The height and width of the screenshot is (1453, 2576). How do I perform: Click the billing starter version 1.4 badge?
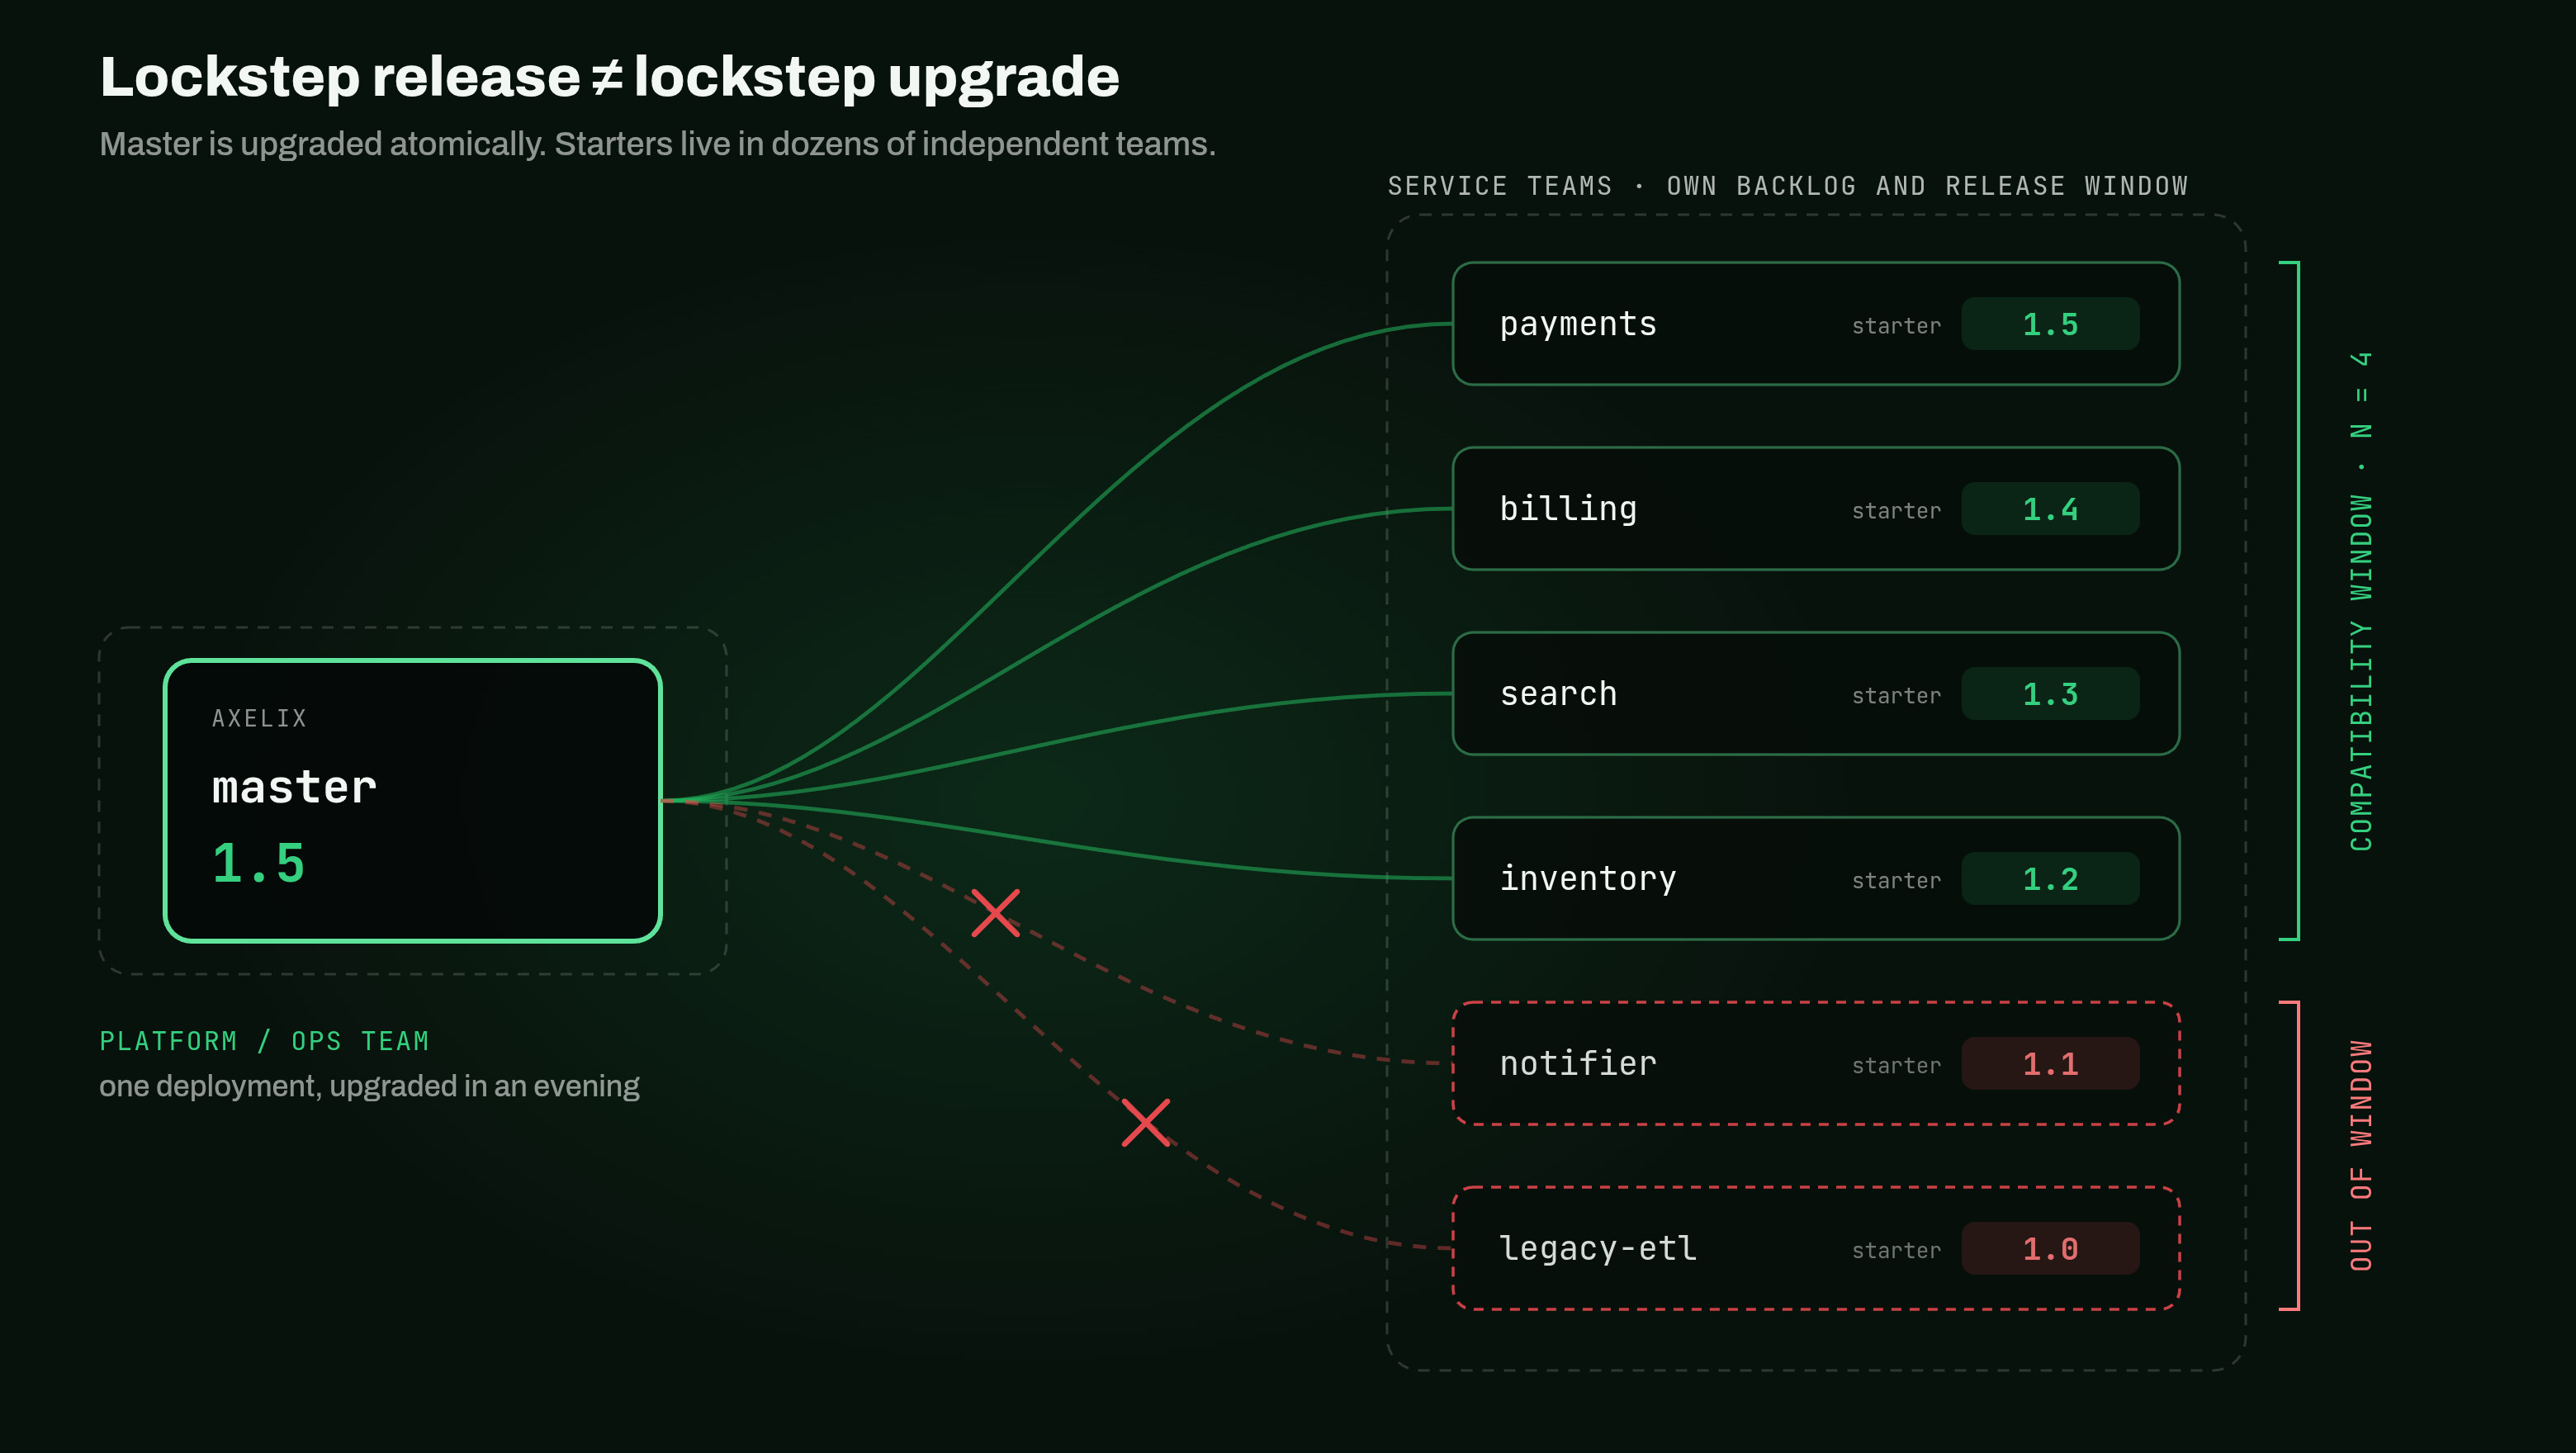(2050, 509)
